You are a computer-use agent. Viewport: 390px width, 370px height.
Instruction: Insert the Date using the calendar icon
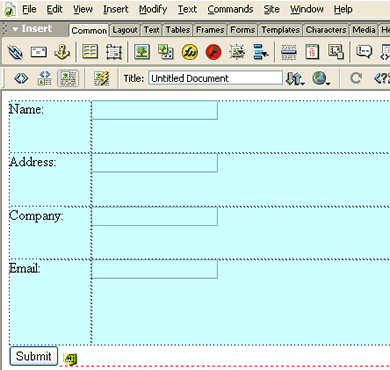point(312,52)
